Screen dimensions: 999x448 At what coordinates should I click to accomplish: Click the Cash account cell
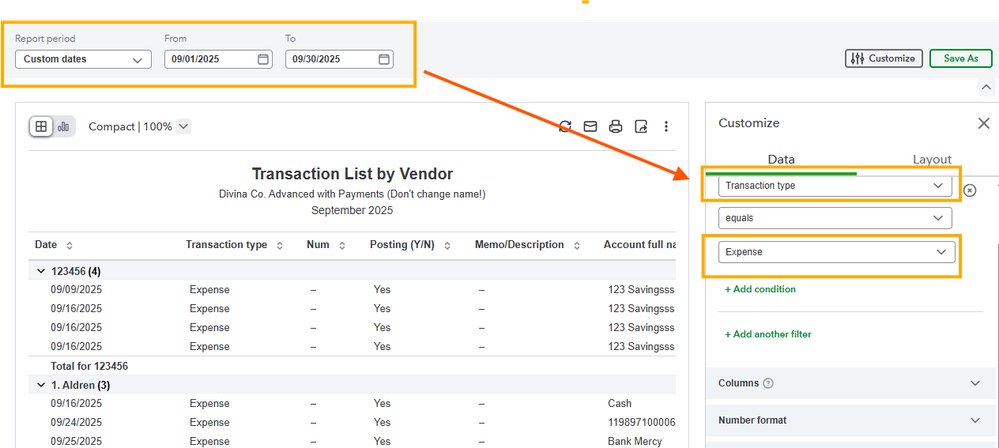[x=620, y=403]
